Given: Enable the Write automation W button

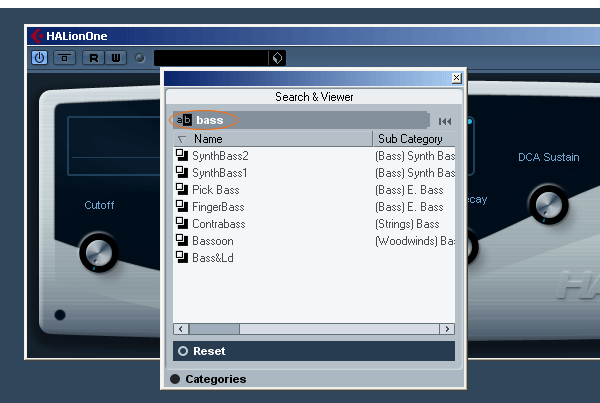Looking at the screenshot, I should point(115,58).
